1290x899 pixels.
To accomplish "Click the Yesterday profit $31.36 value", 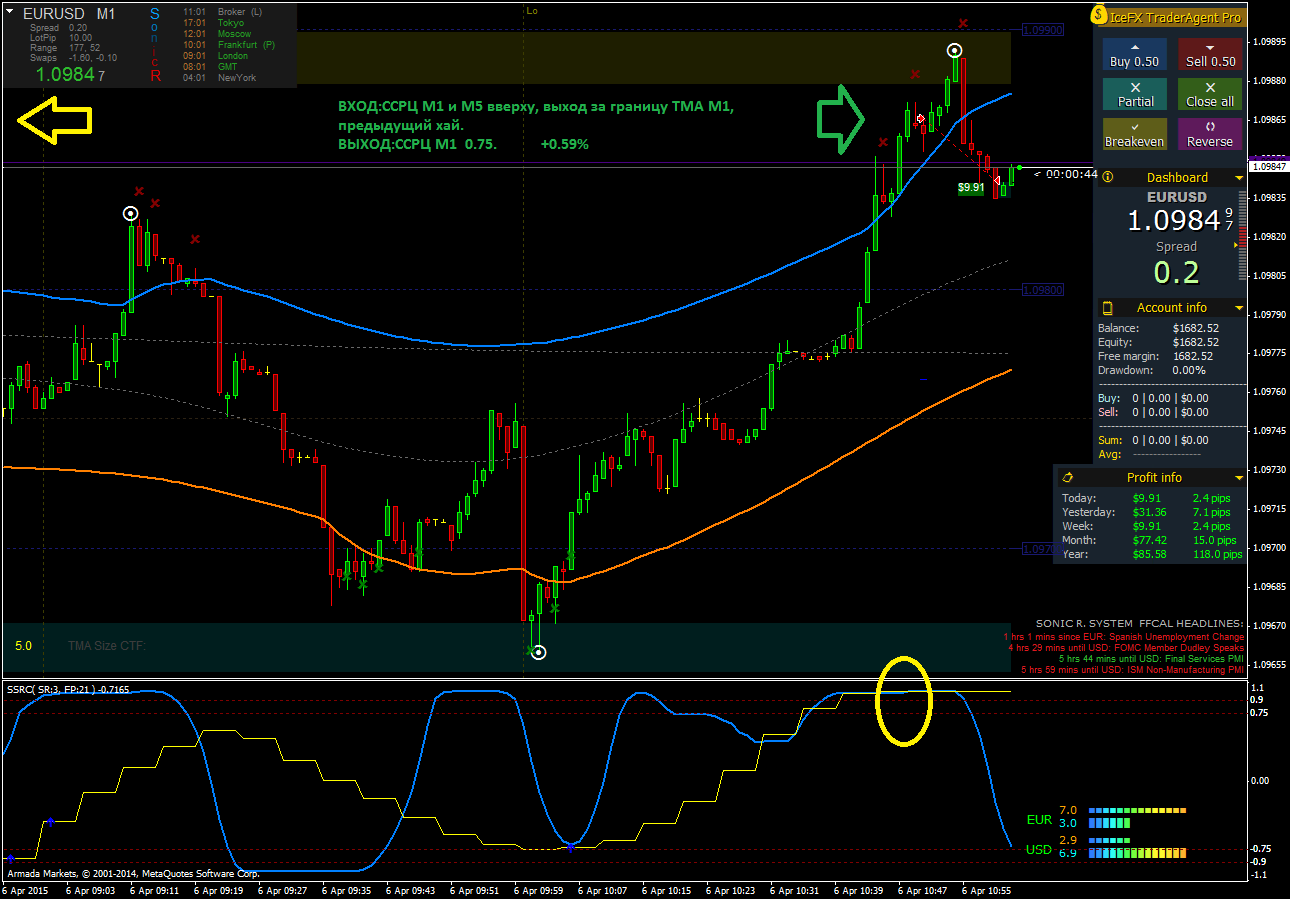I will tap(1149, 512).
